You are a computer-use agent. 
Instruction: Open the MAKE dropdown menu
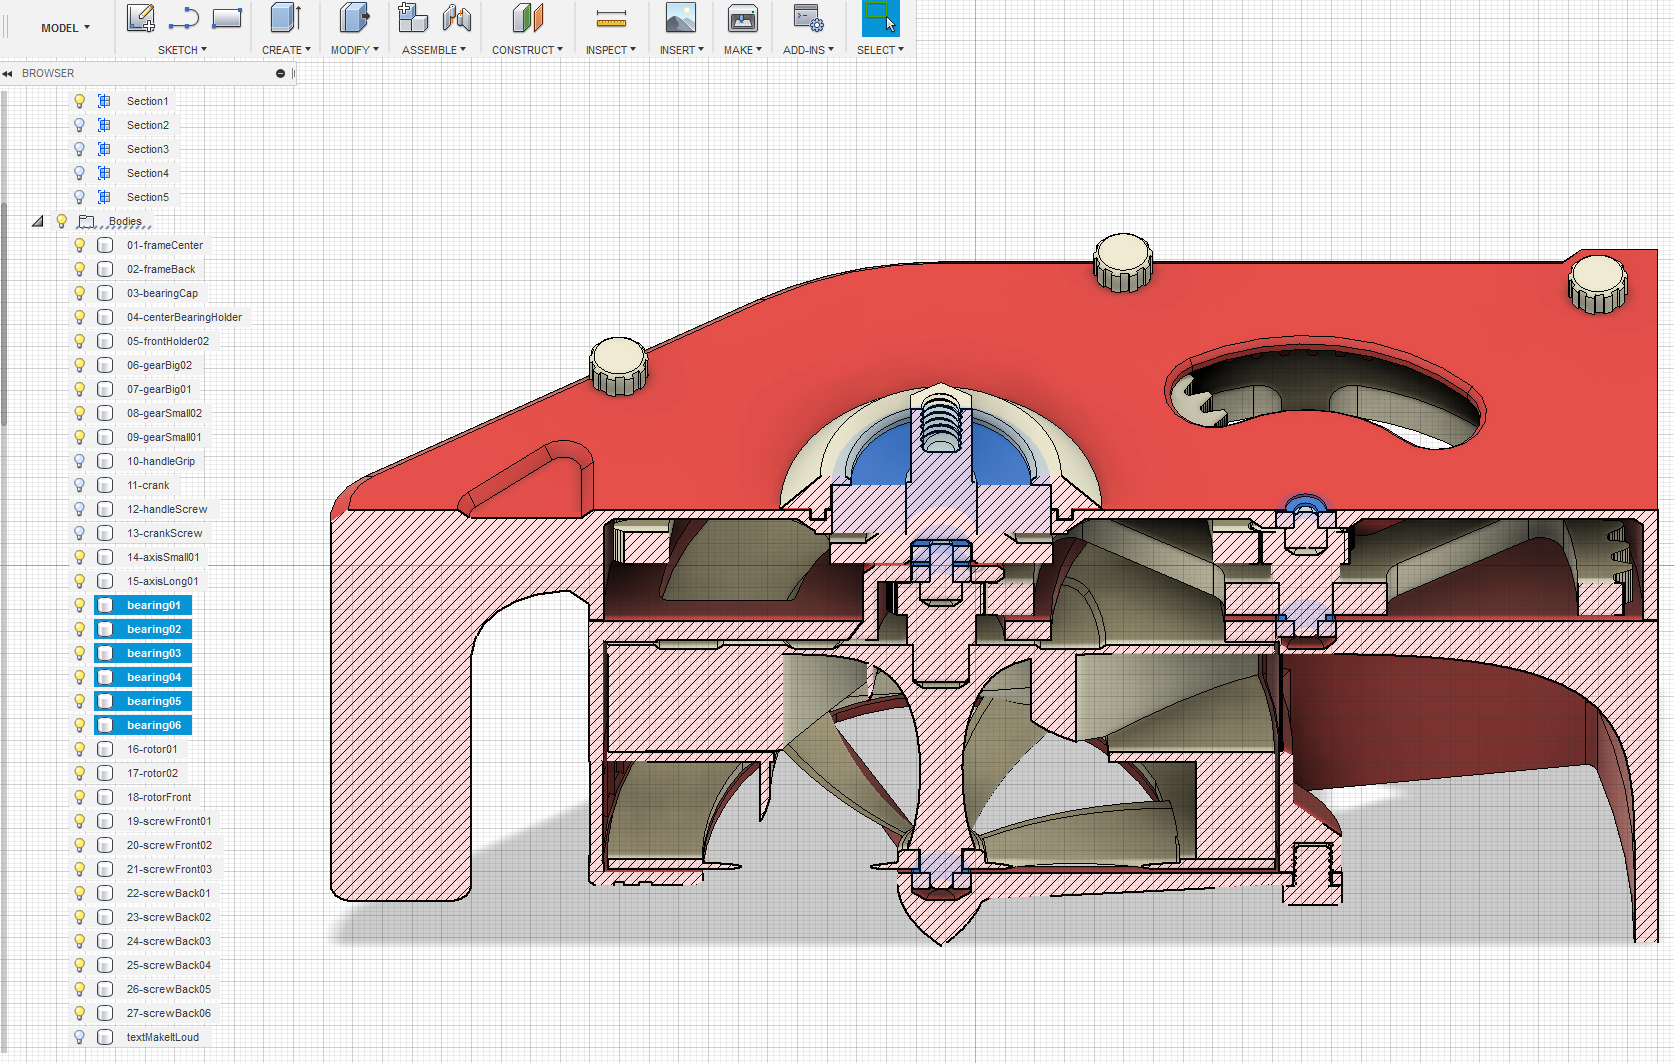pyautogui.click(x=743, y=50)
